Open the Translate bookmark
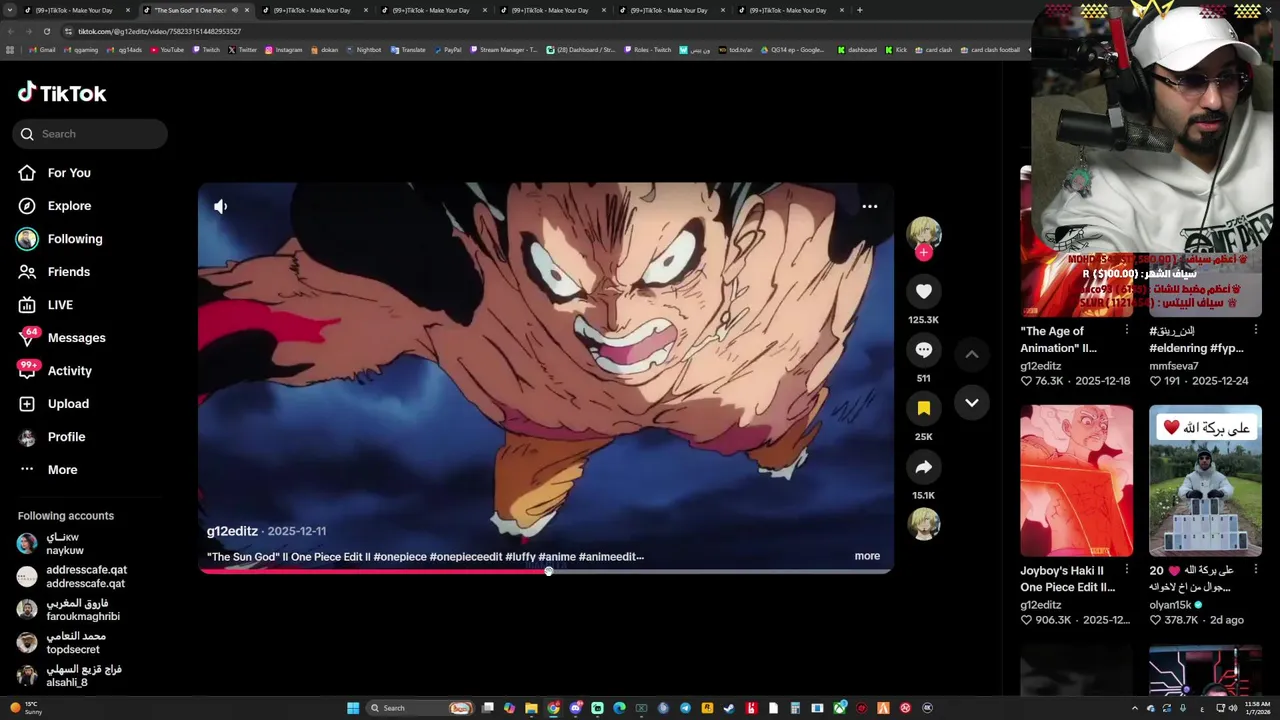The image size is (1280, 720). tap(408, 50)
